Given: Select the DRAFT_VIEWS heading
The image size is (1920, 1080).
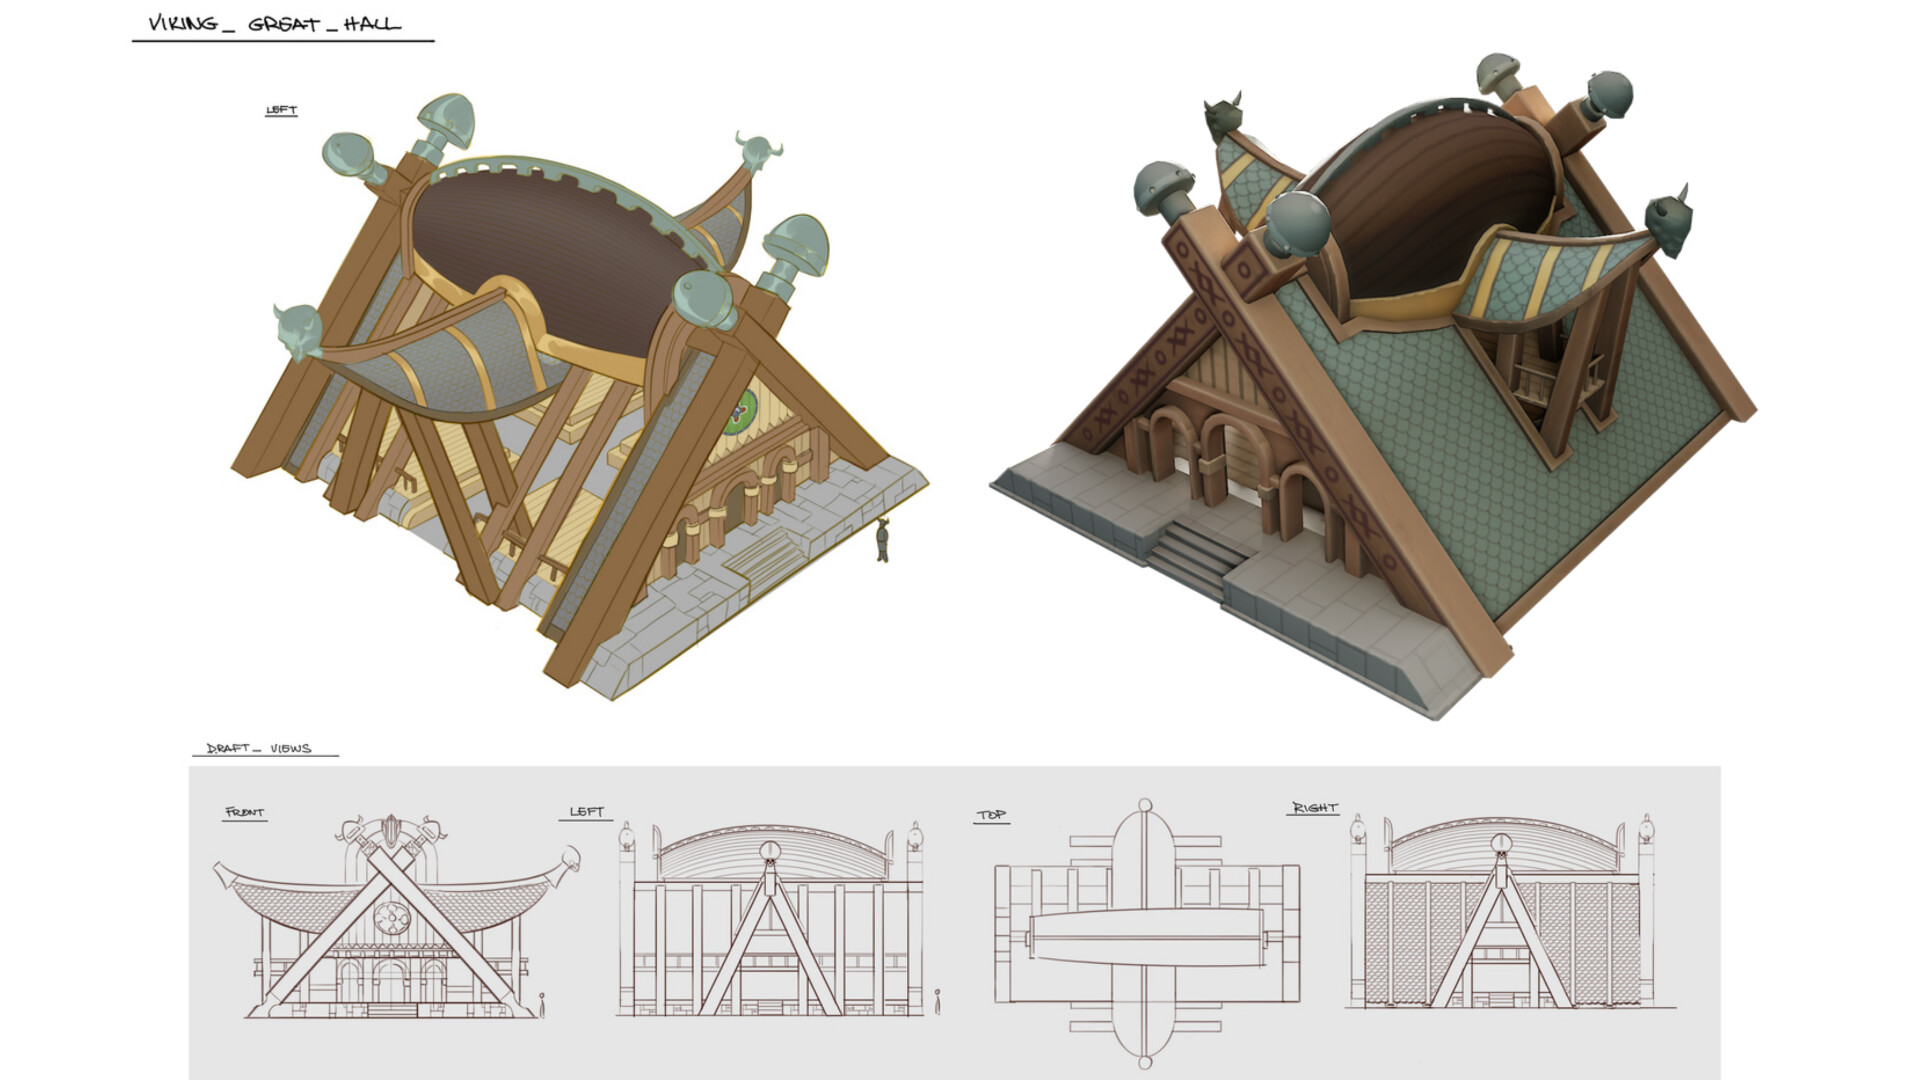Looking at the screenshot, I should (259, 748).
